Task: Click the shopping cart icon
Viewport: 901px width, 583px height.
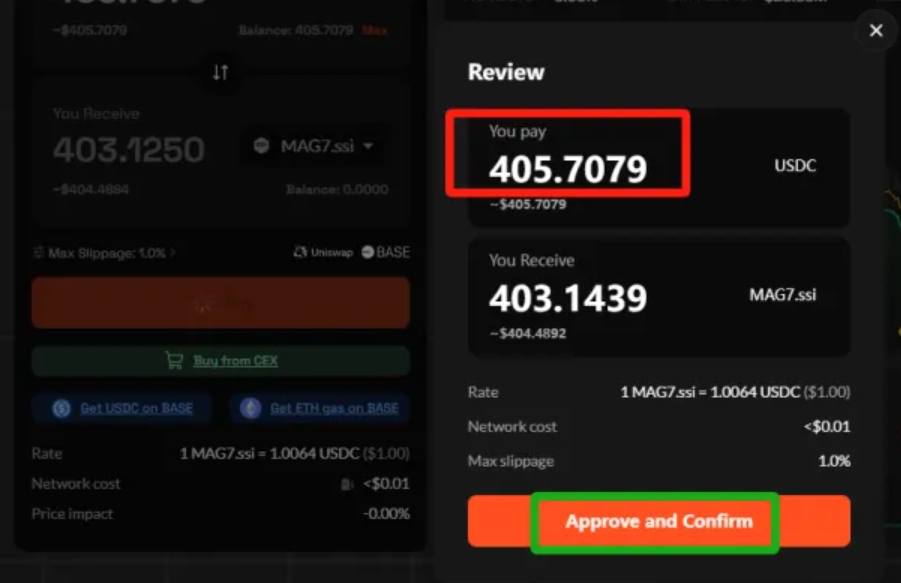Action: tap(174, 360)
